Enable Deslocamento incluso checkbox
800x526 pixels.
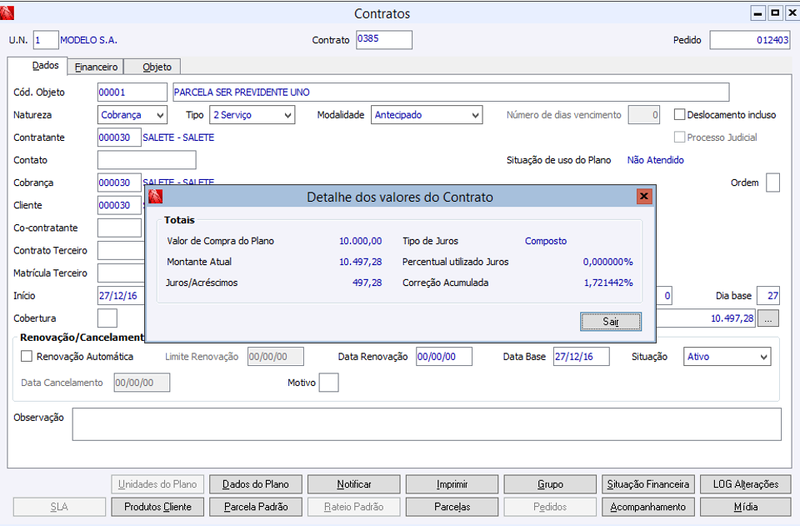[679, 114]
